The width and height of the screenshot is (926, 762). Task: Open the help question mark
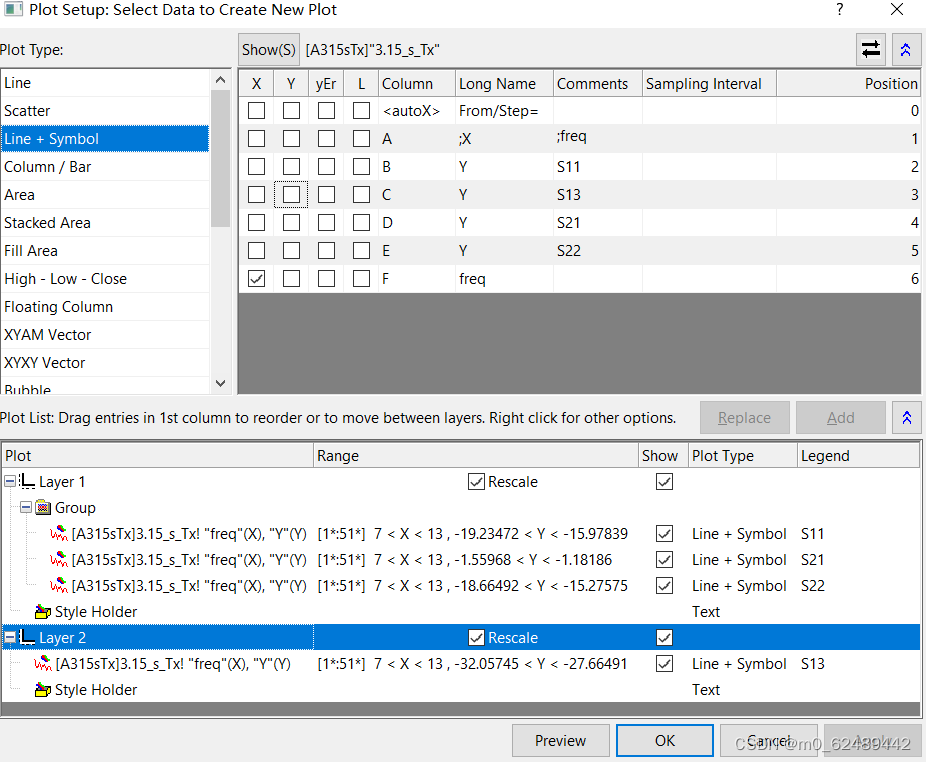pyautogui.click(x=840, y=9)
